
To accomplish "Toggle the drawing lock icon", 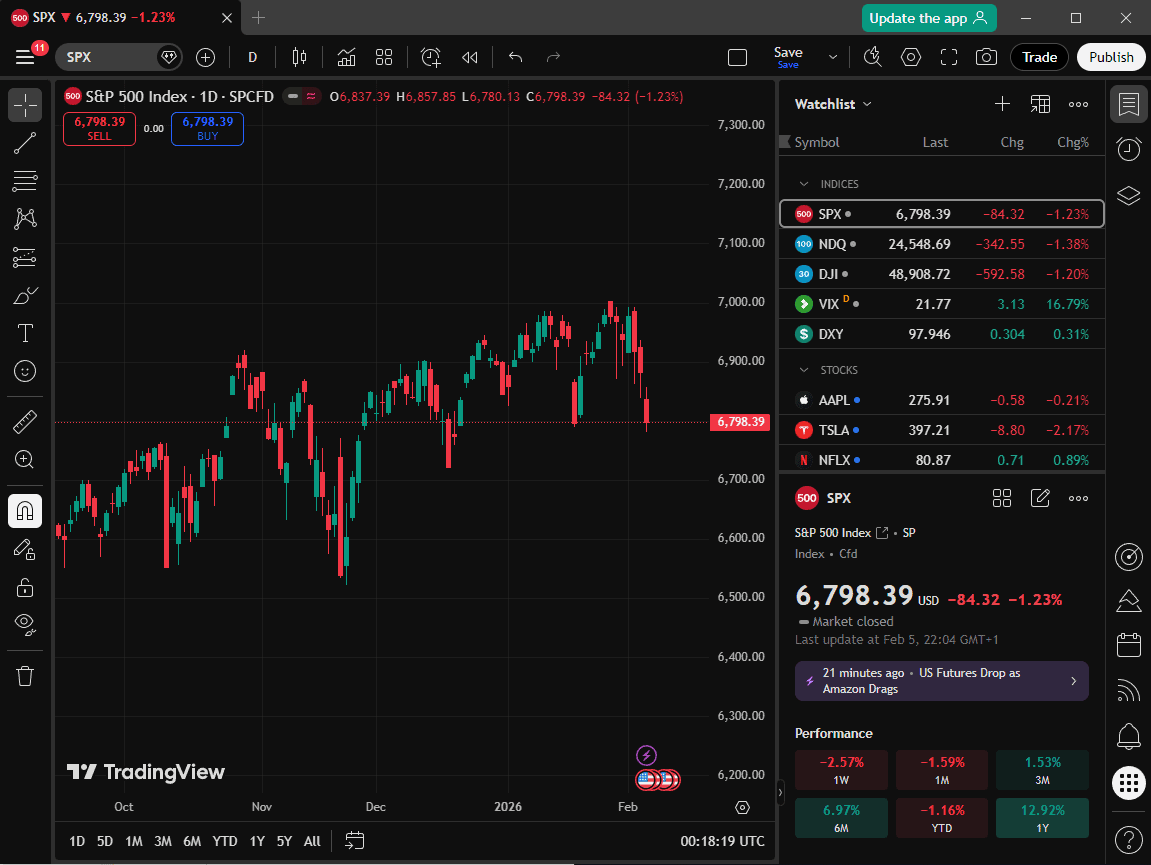I will 24,587.
